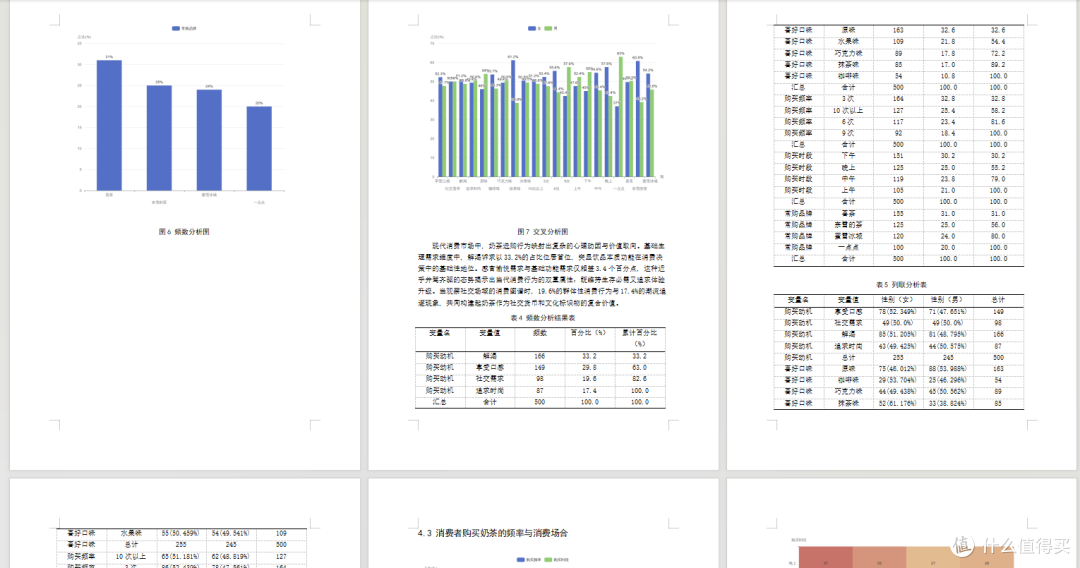Click the "10.8" cell in the 咖啡味 row
This screenshot has height=568, width=1080.
coord(948,76)
